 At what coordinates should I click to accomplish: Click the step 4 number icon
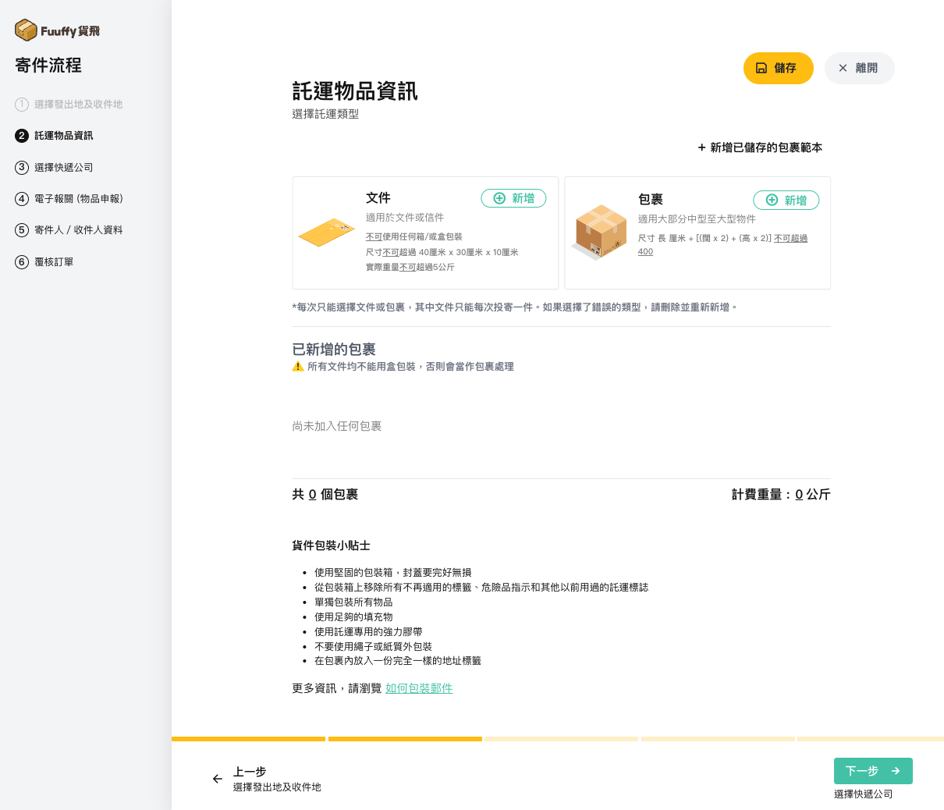22,199
